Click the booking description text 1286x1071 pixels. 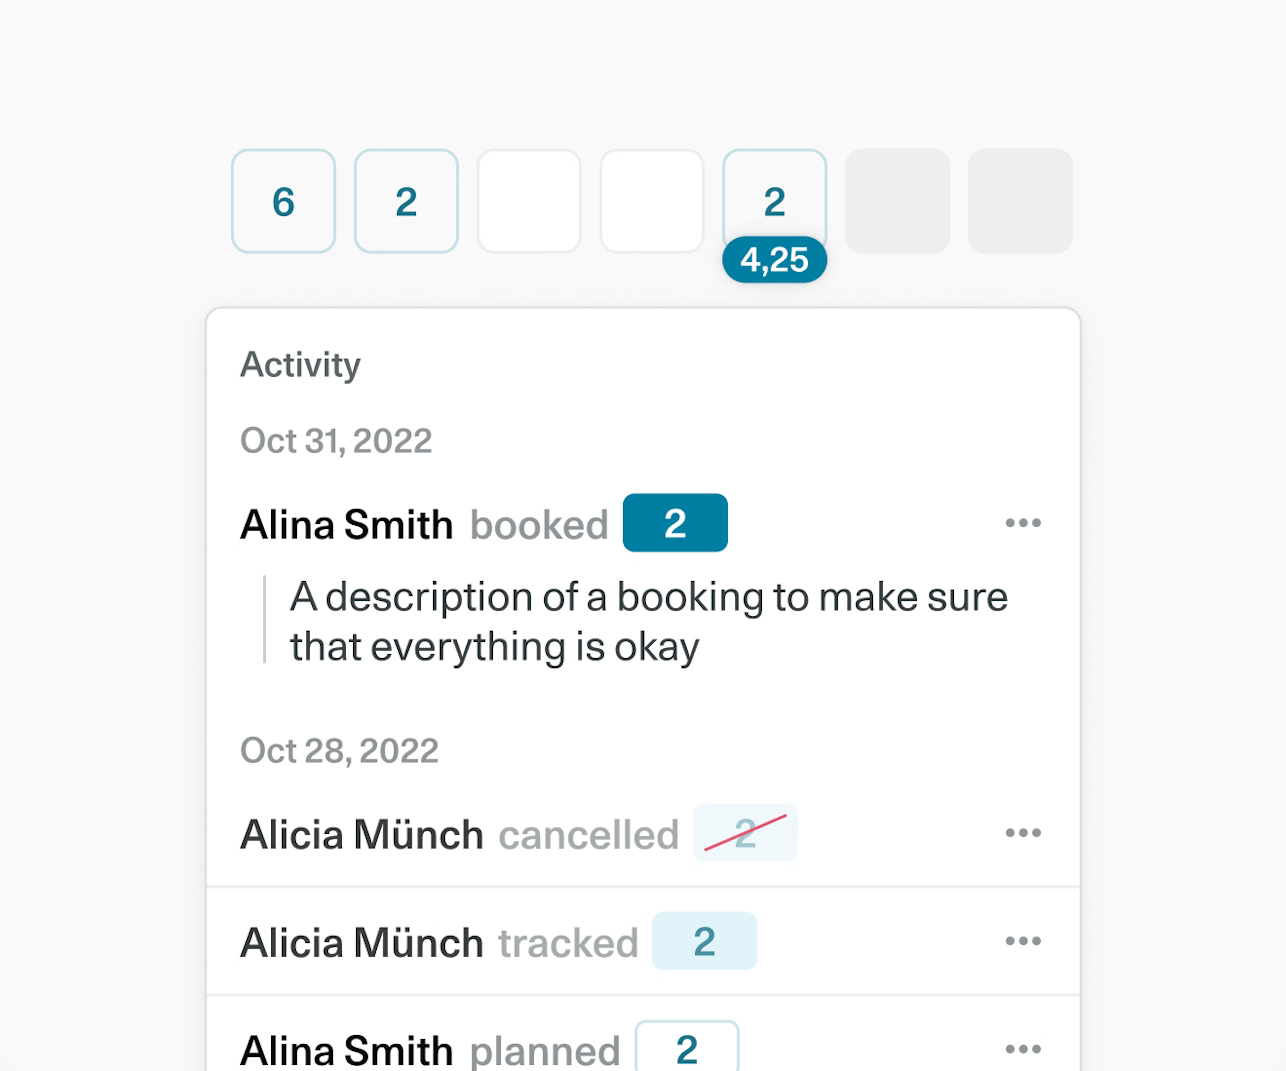[648, 621]
